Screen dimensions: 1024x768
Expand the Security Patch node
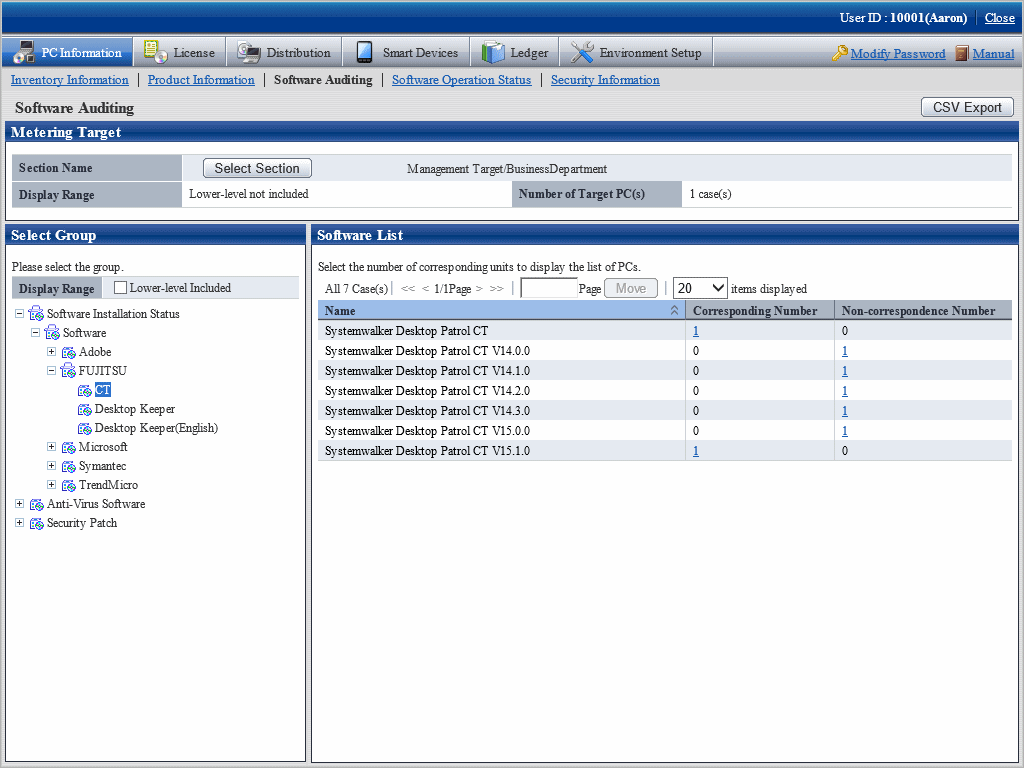[20, 522]
